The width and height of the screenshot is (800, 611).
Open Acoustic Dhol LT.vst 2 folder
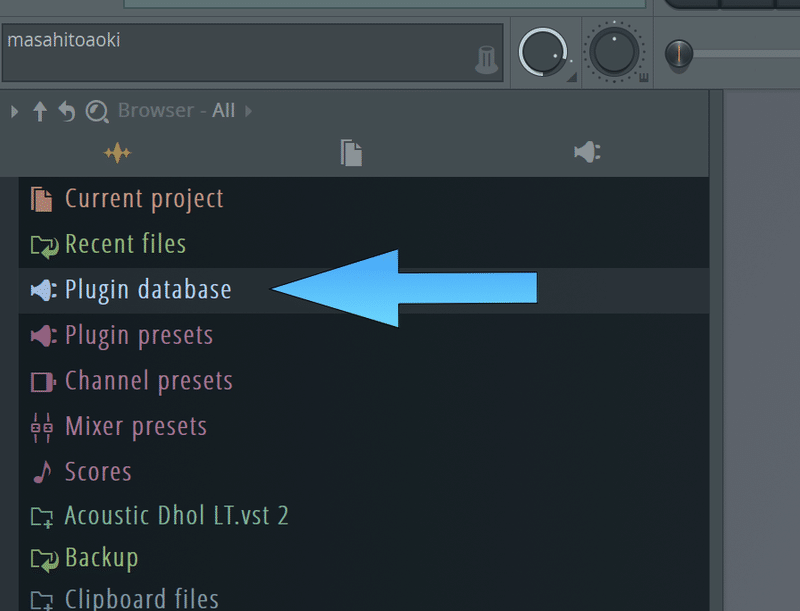tap(364, 516)
